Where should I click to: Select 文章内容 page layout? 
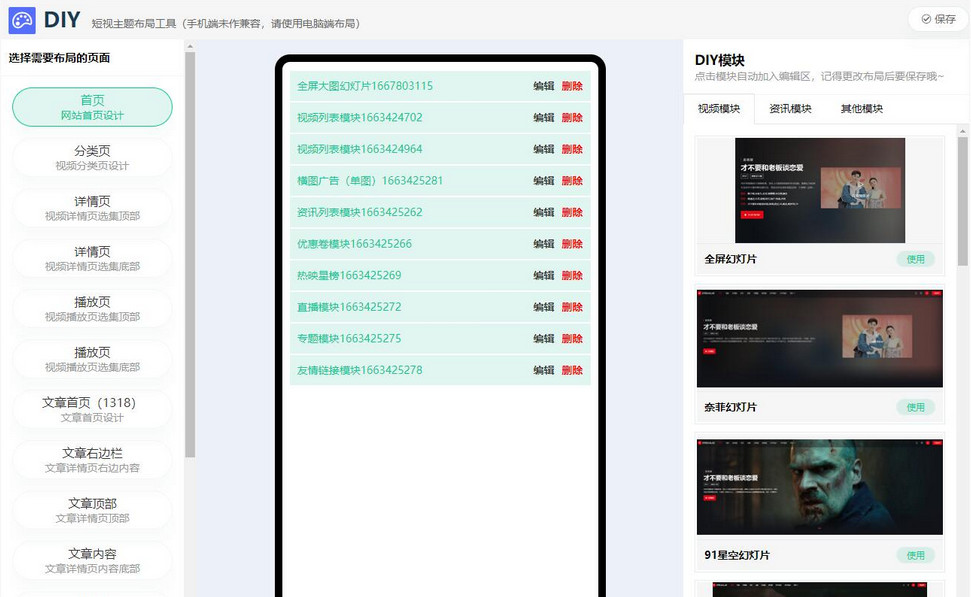click(x=92, y=560)
